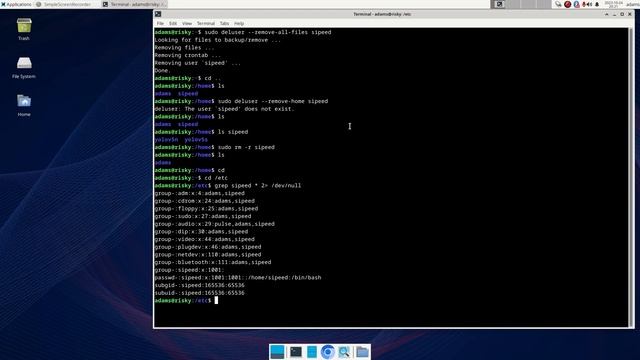Open the Home folder desktop icon
Screen dimensions: 640x360
click(24, 105)
